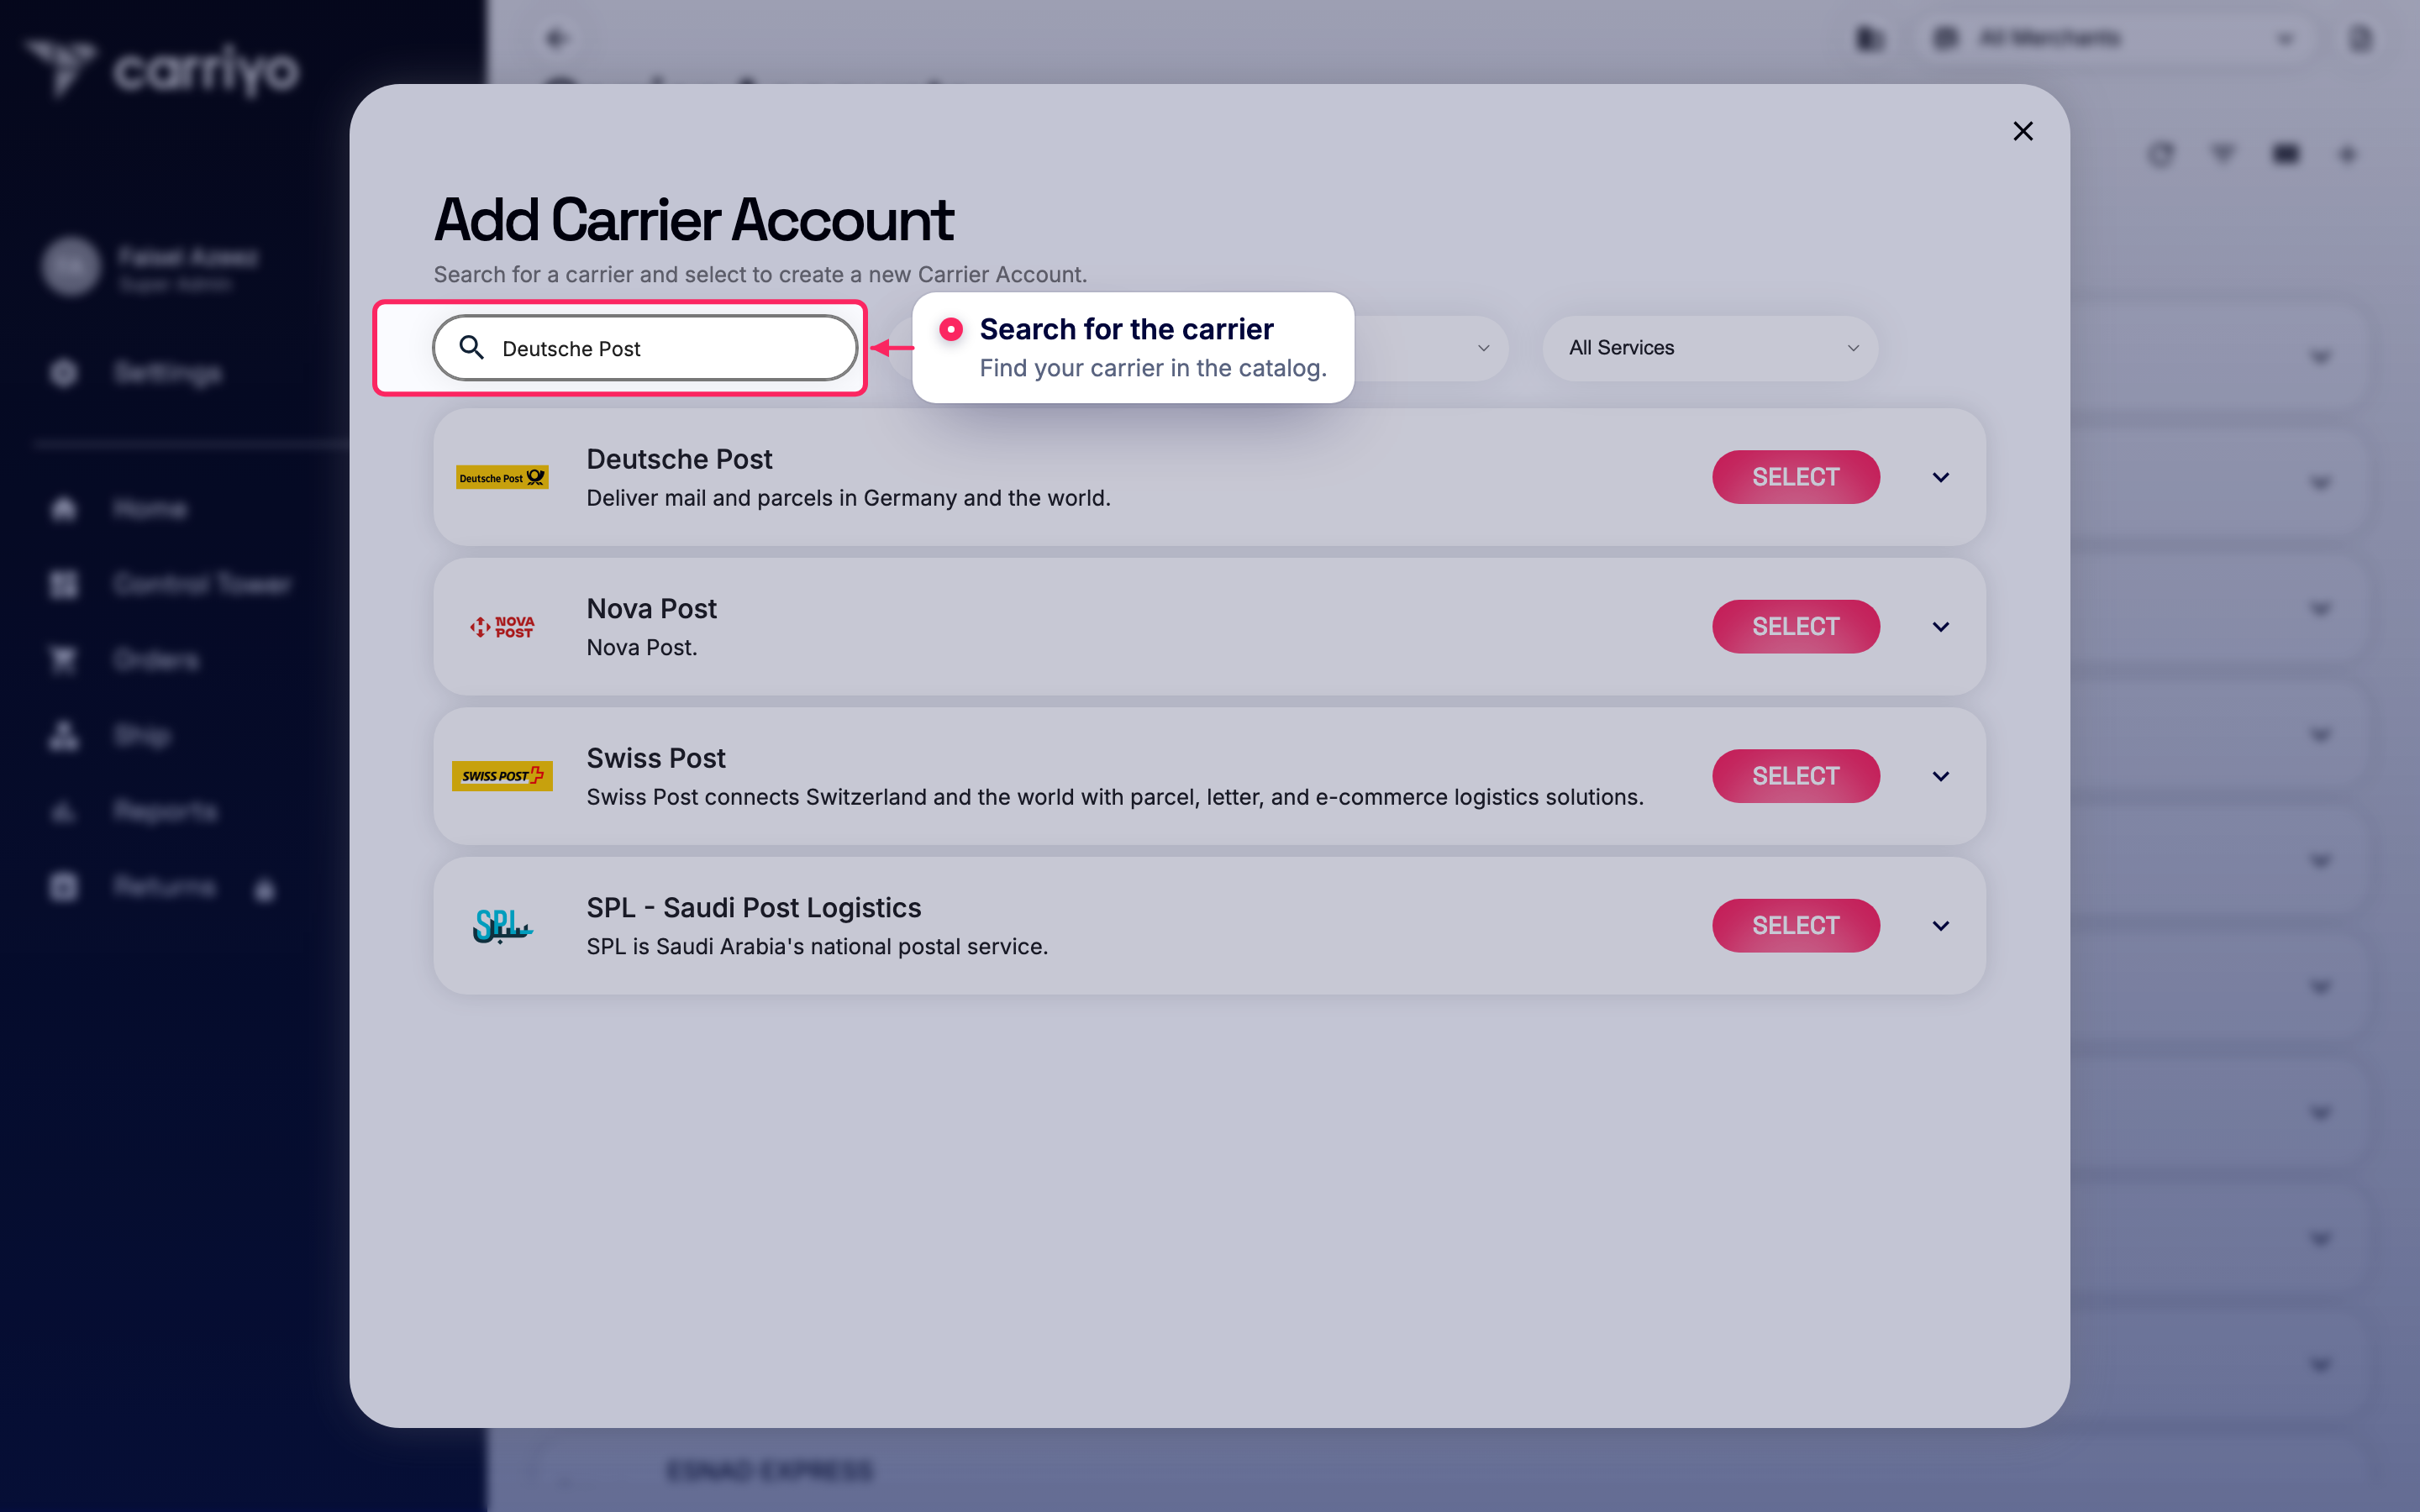Expand the Swiss Post row details
Screen dimensions: 2420x1512
(1940, 776)
